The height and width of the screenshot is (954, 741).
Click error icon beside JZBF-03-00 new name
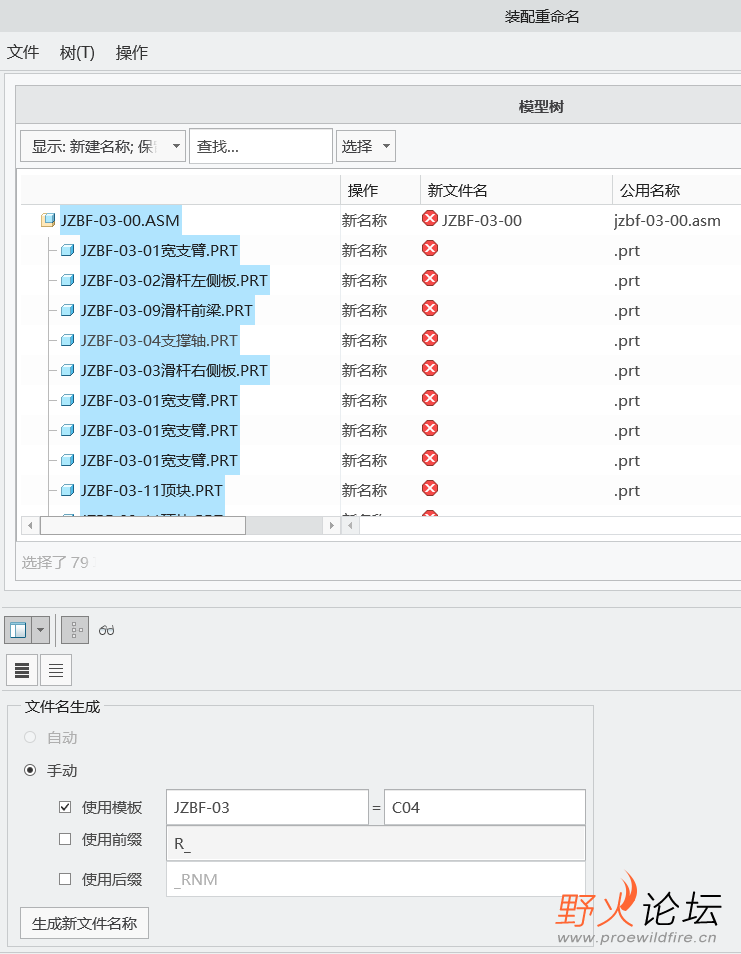[430, 218]
